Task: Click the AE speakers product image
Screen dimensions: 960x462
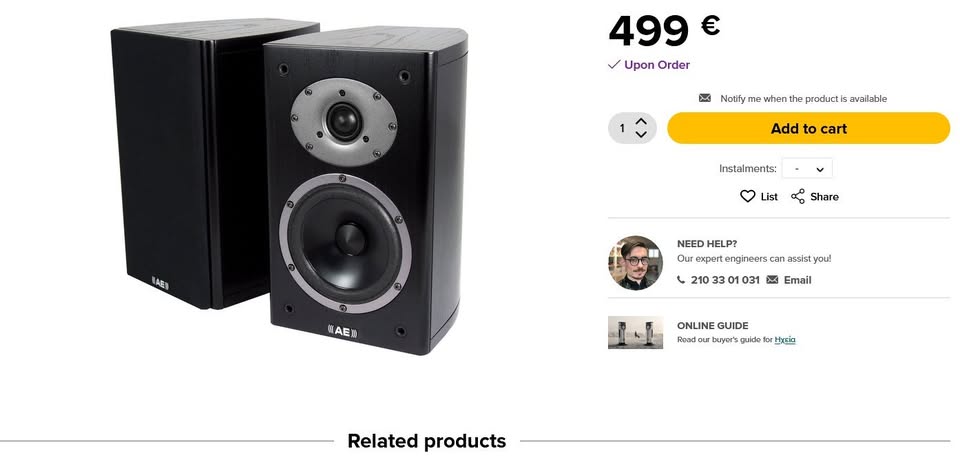Action: click(x=288, y=185)
